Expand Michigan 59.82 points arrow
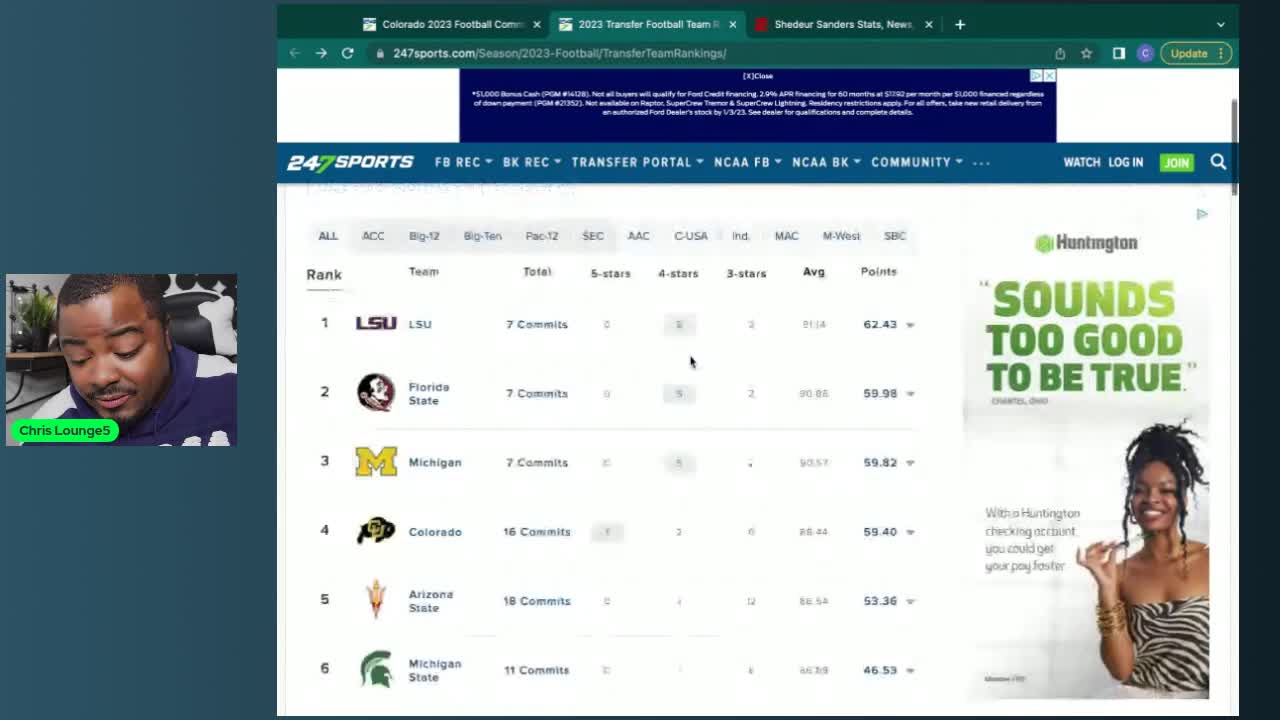This screenshot has height=720, width=1280. click(910, 463)
